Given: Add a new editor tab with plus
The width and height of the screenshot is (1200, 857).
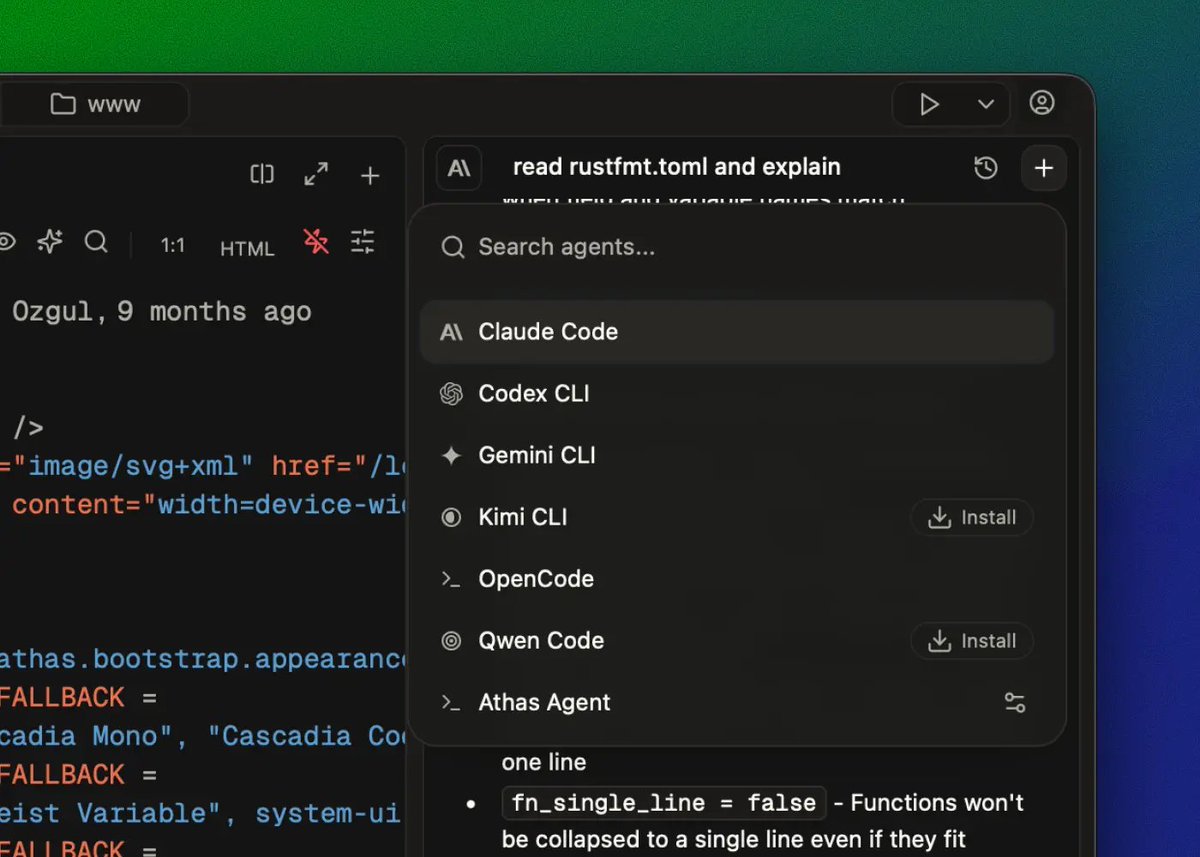Looking at the screenshot, I should [x=370, y=176].
